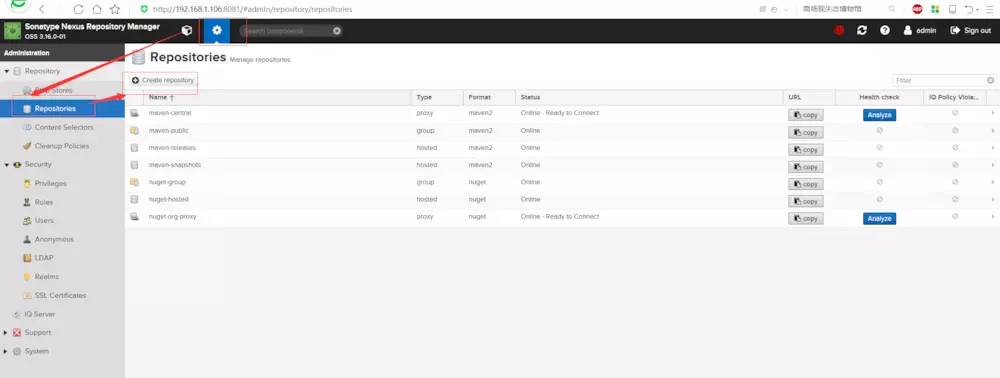
Task: Open Cleanup Policies in sidebar
Action: point(62,146)
